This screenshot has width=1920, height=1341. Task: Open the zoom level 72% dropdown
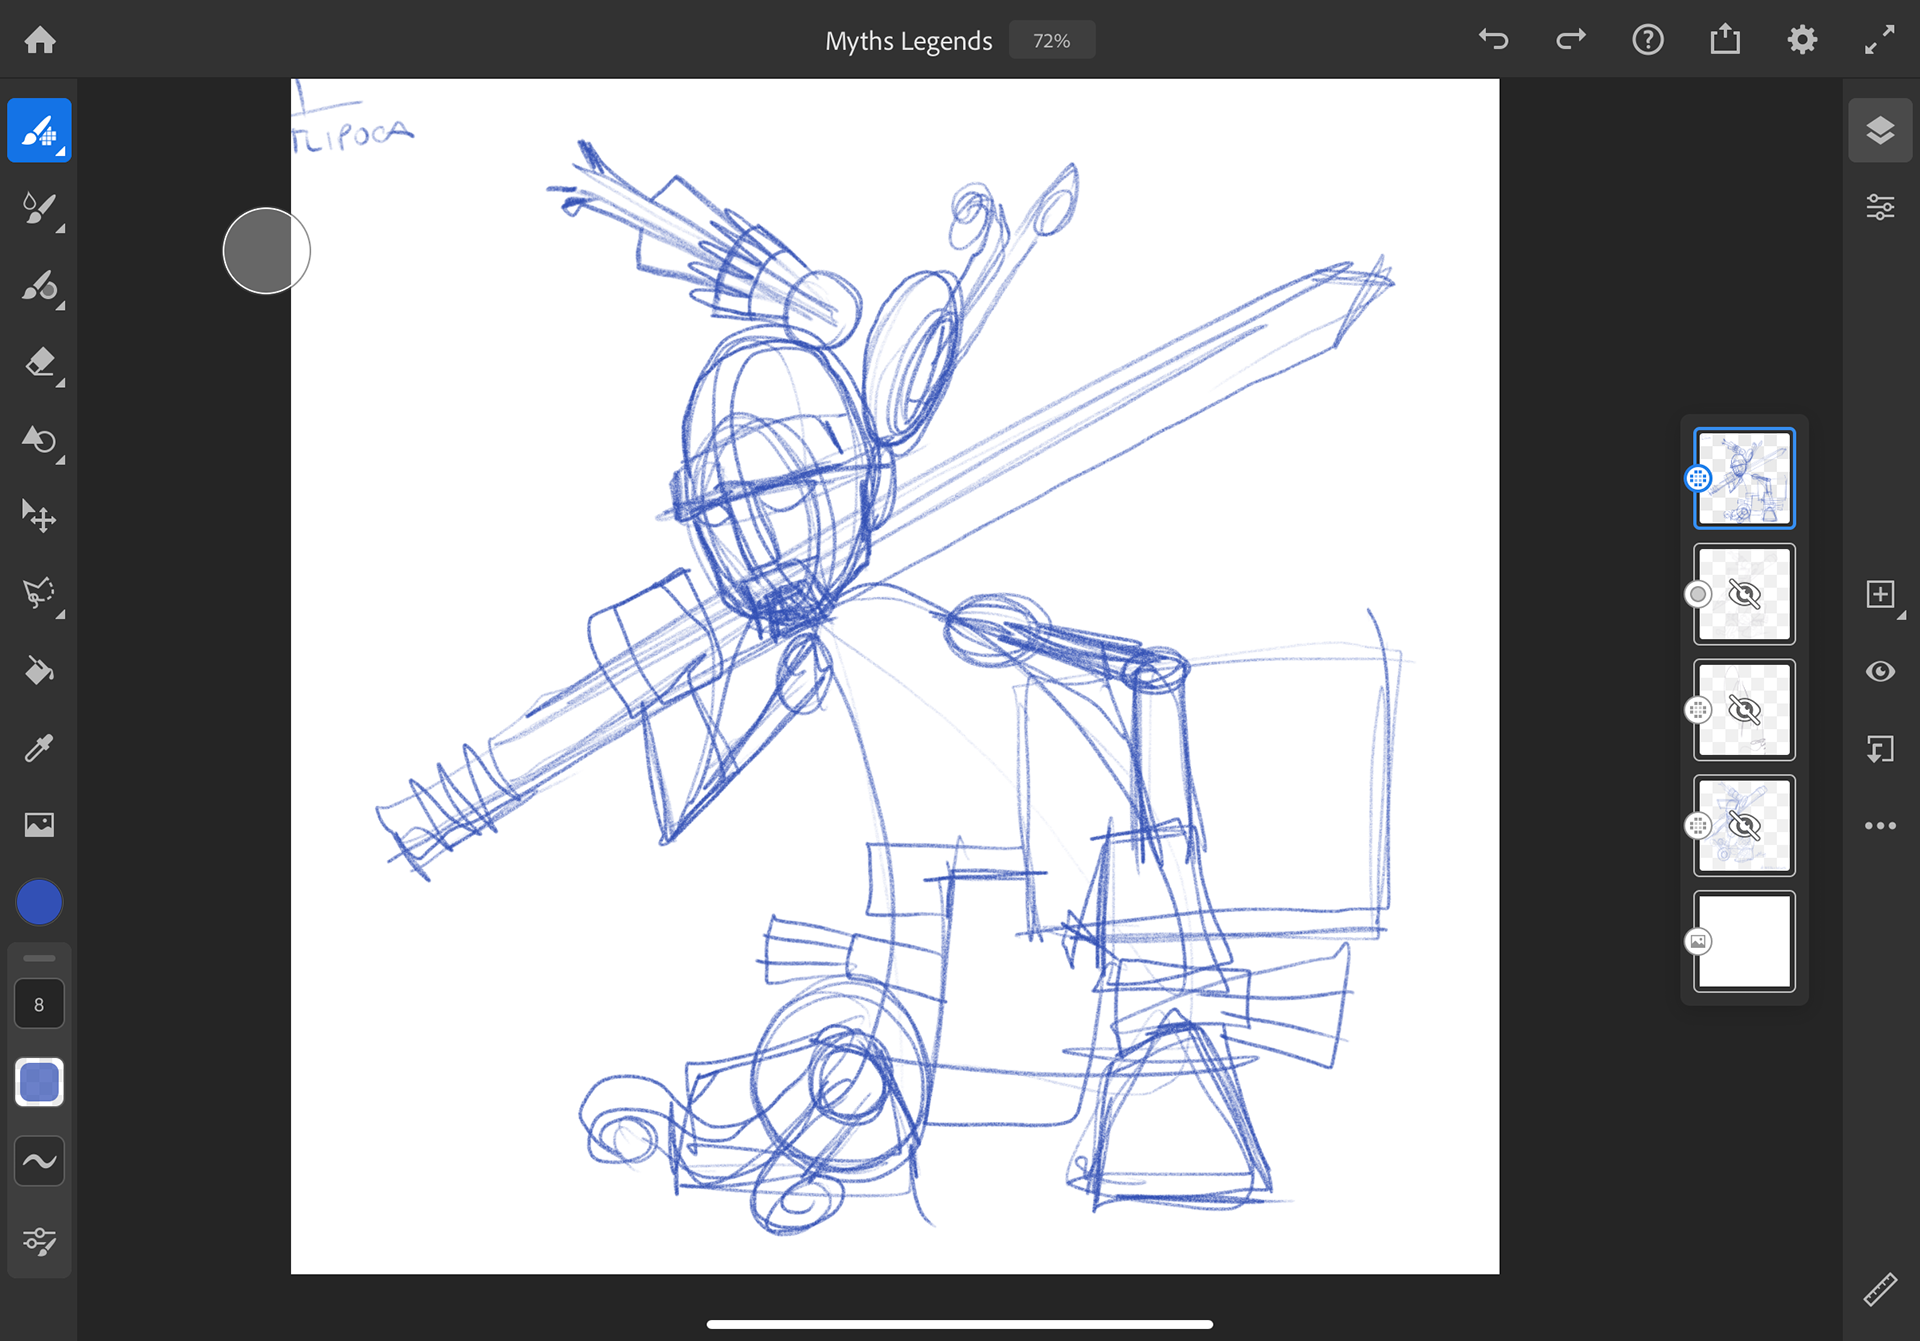[1051, 41]
